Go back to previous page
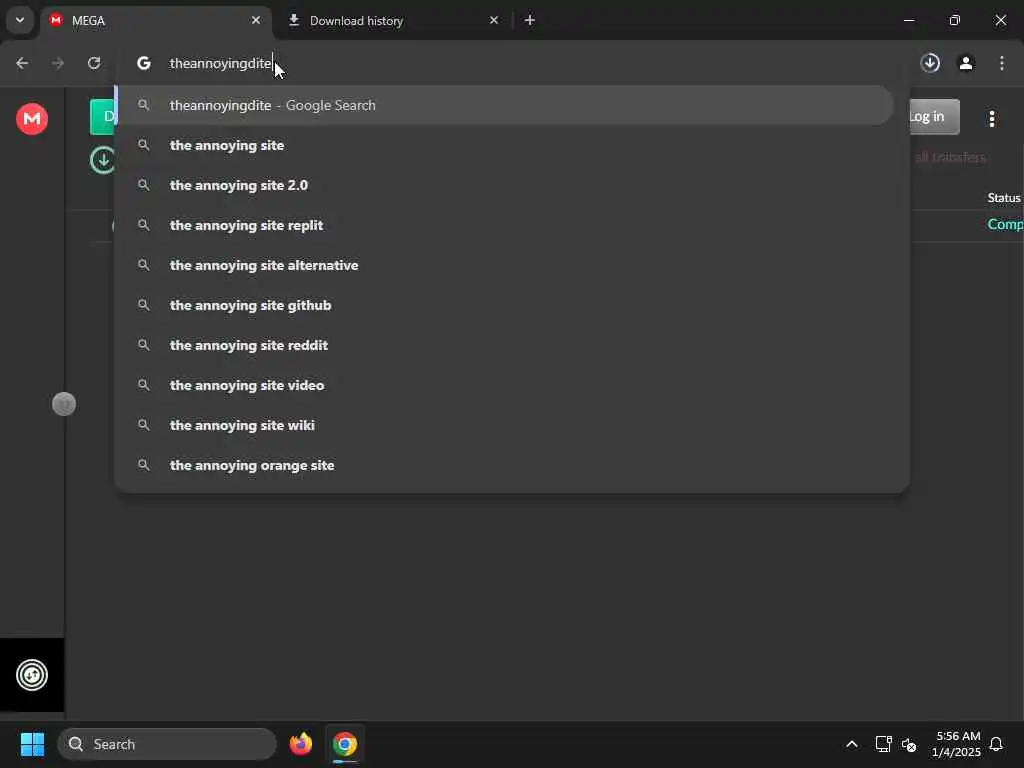Screen dimensions: 1024x768 click(22, 63)
